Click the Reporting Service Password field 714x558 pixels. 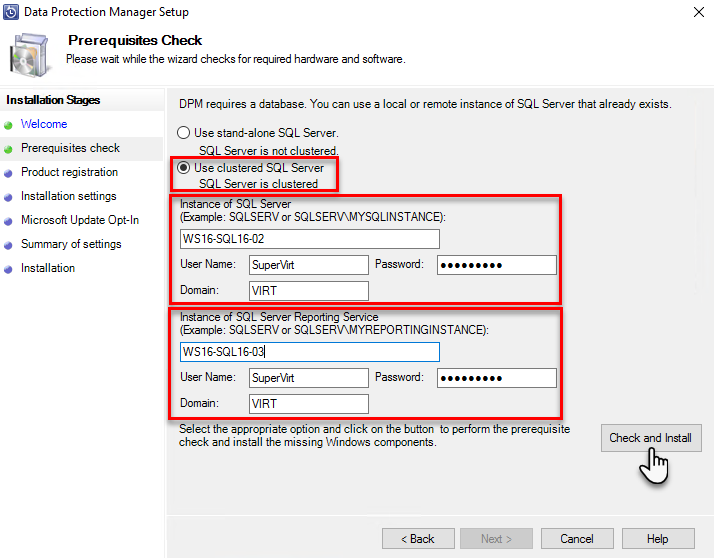click(497, 378)
